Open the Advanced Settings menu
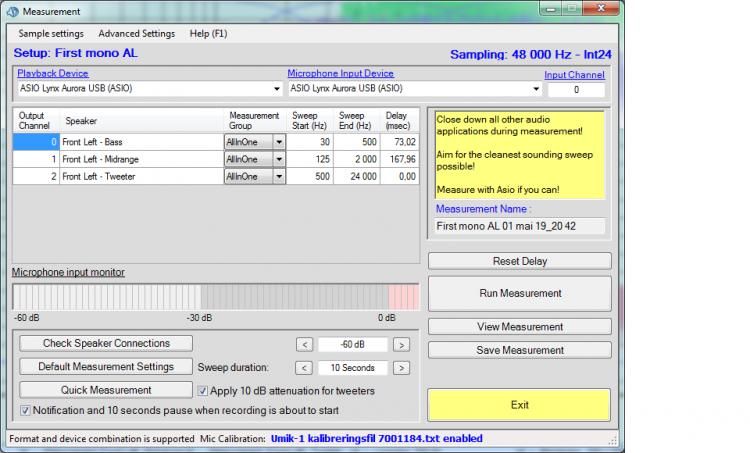The image size is (750, 453). pos(136,33)
